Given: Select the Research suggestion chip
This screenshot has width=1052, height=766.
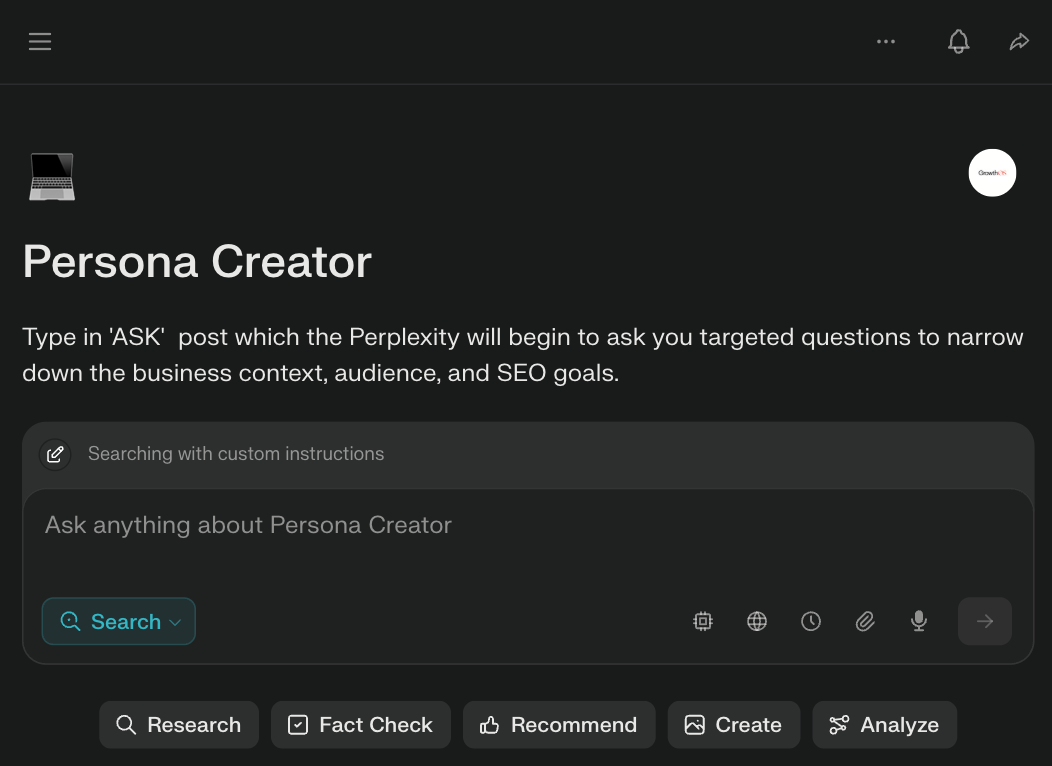Looking at the screenshot, I should (x=179, y=724).
